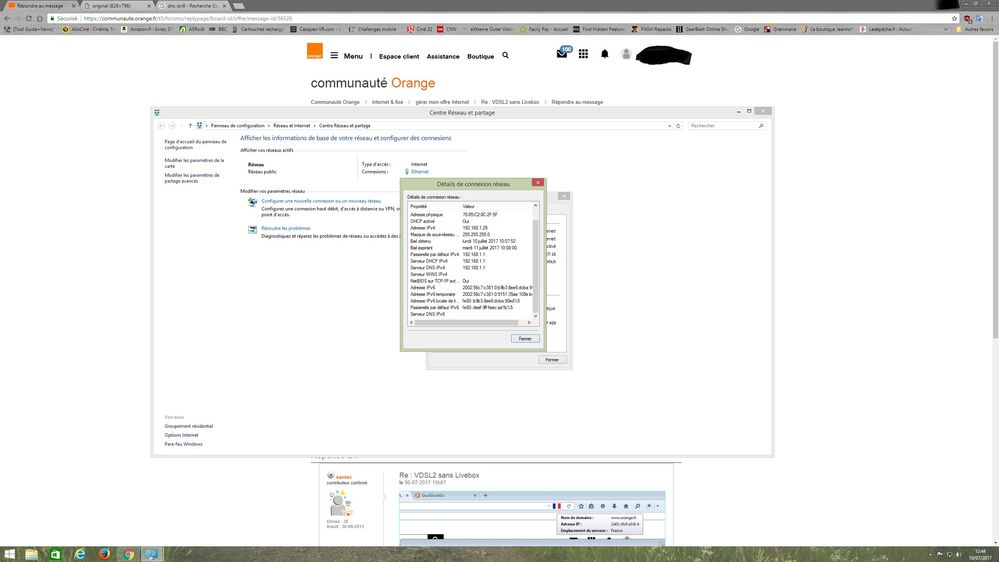Click the user avatar icon in header
Screen dimensions: 999x562
coord(626,54)
